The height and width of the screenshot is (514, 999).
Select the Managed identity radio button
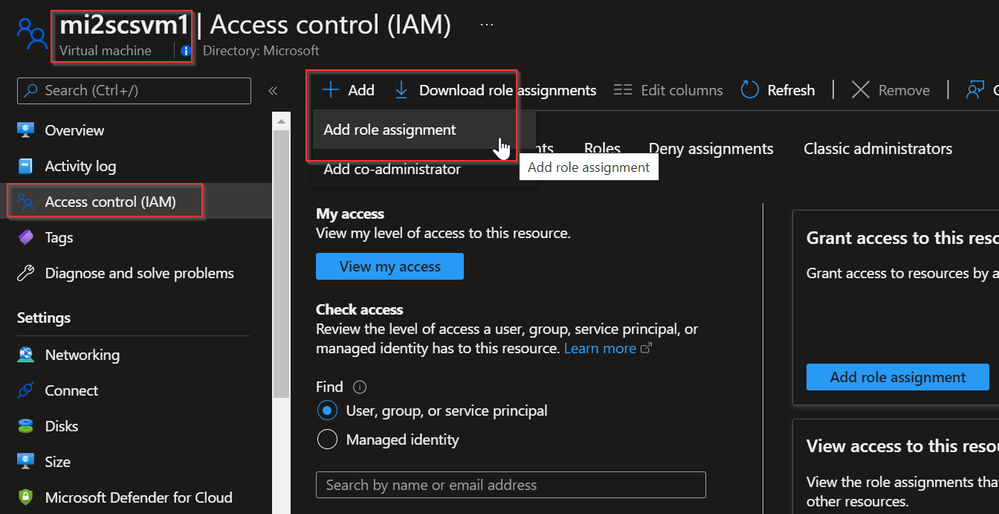click(327, 439)
